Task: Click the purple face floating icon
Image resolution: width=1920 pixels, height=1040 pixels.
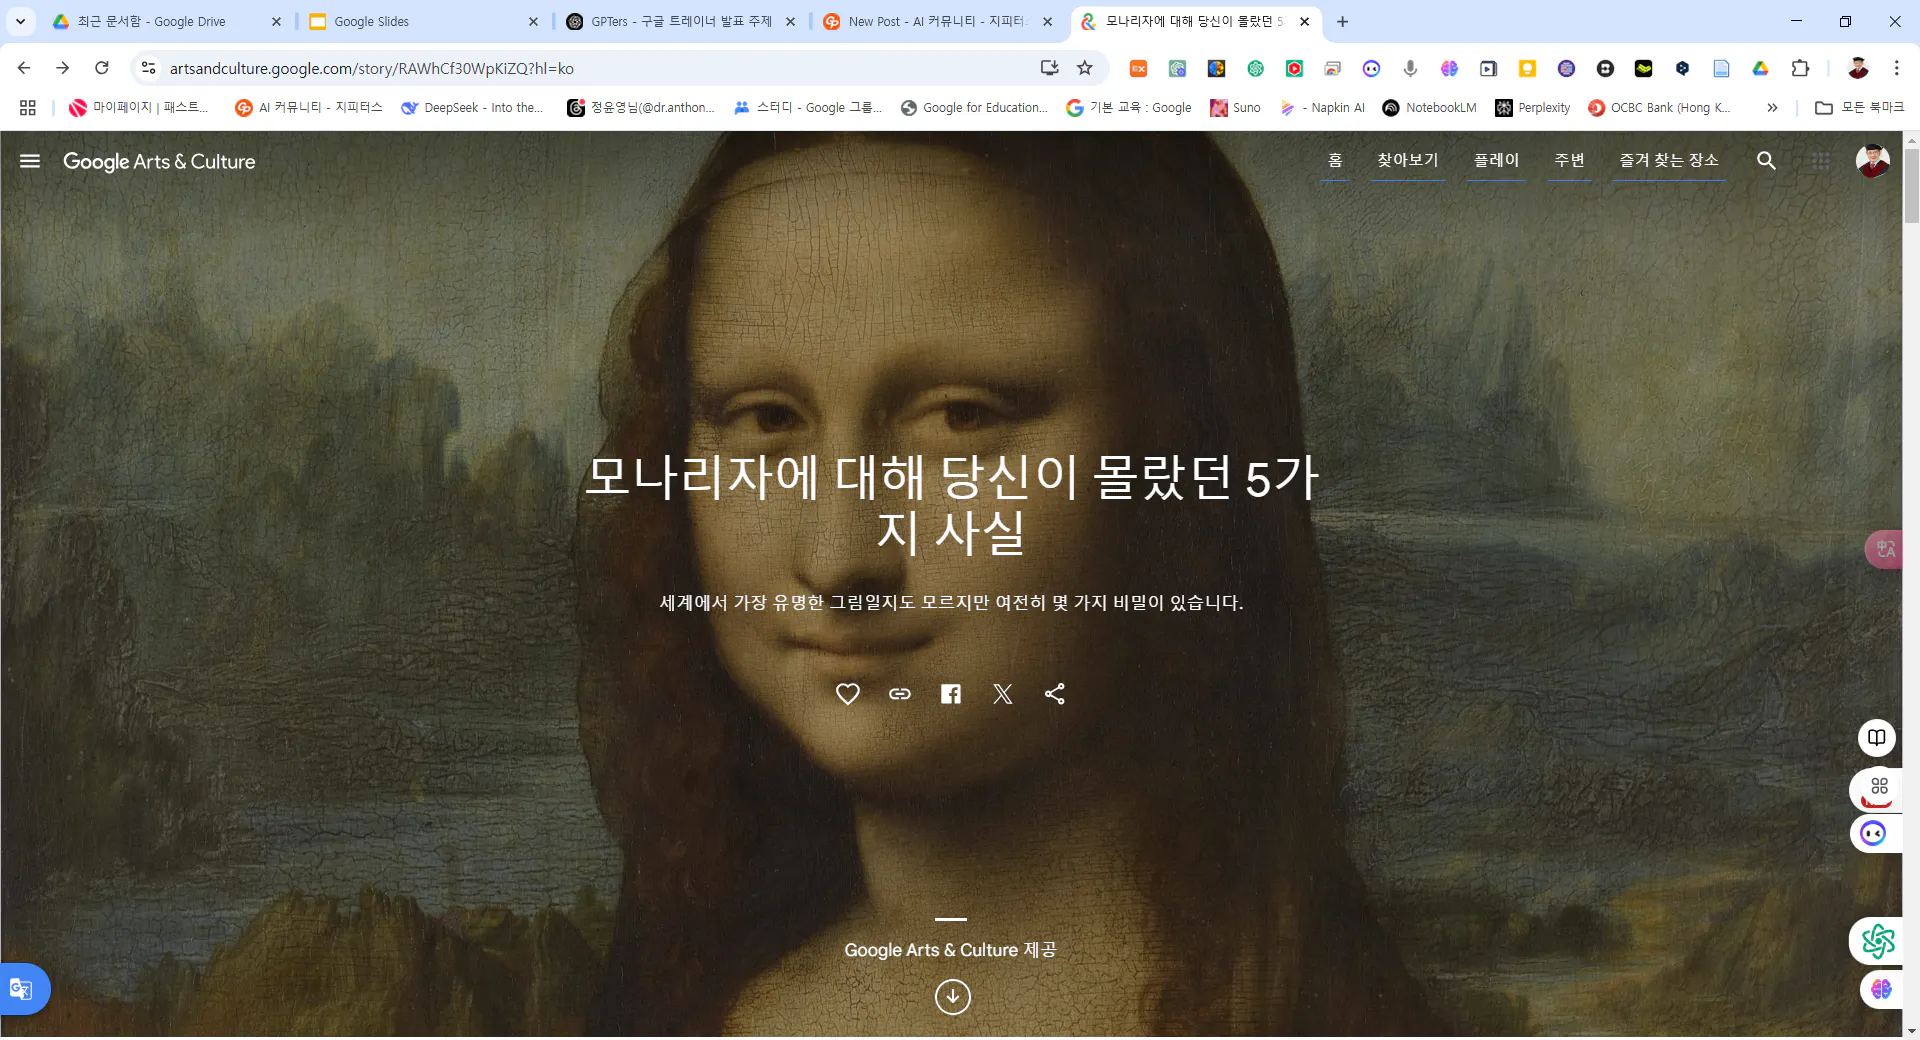Action: coord(1874,833)
